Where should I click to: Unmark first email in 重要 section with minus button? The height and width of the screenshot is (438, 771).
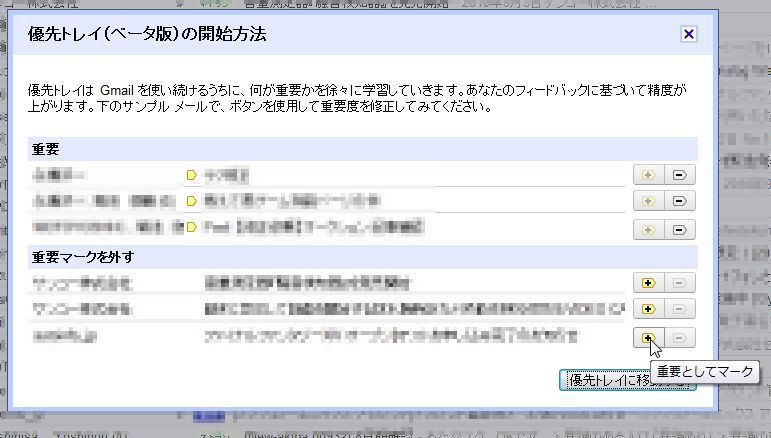pos(680,175)
